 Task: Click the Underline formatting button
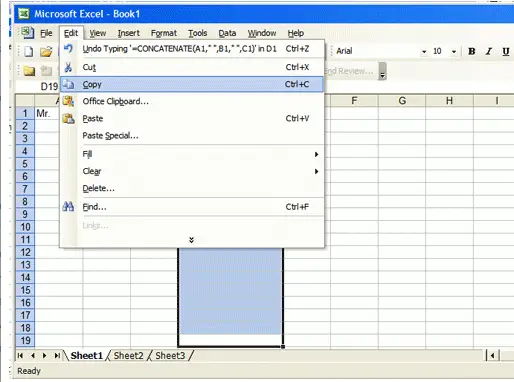tap(506, 51)
